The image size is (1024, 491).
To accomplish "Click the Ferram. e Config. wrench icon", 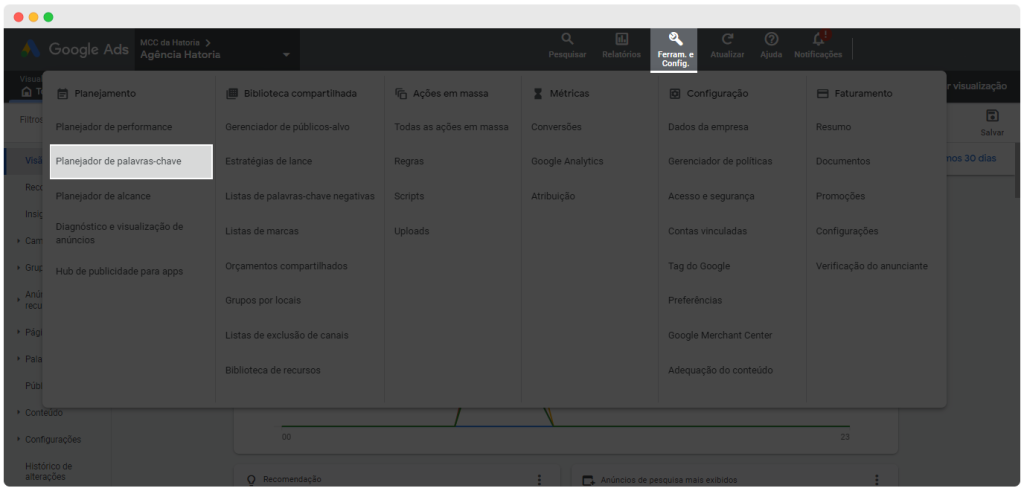I will click(x=675, y=39).
